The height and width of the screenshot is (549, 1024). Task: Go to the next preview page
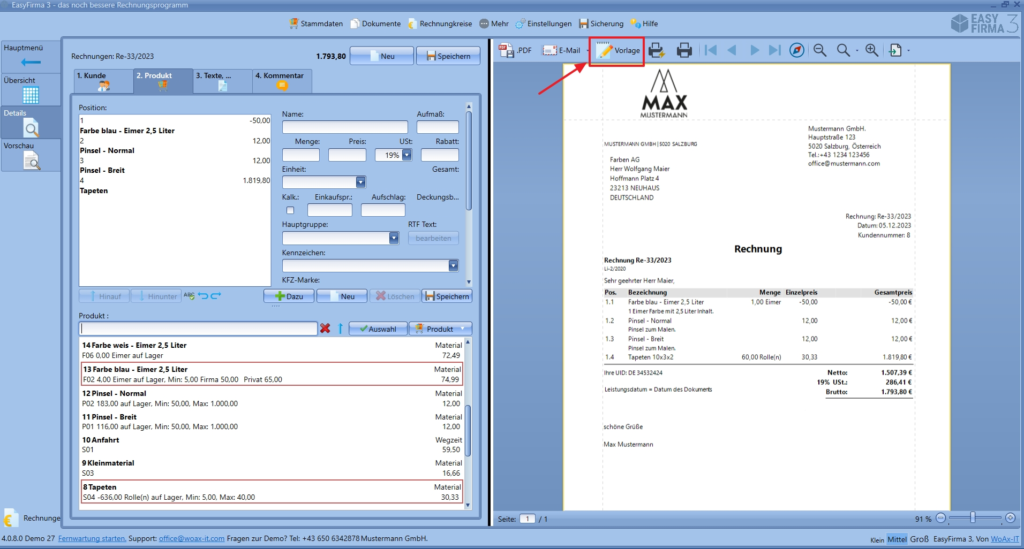pyautogui.click(x=755, y=50)
